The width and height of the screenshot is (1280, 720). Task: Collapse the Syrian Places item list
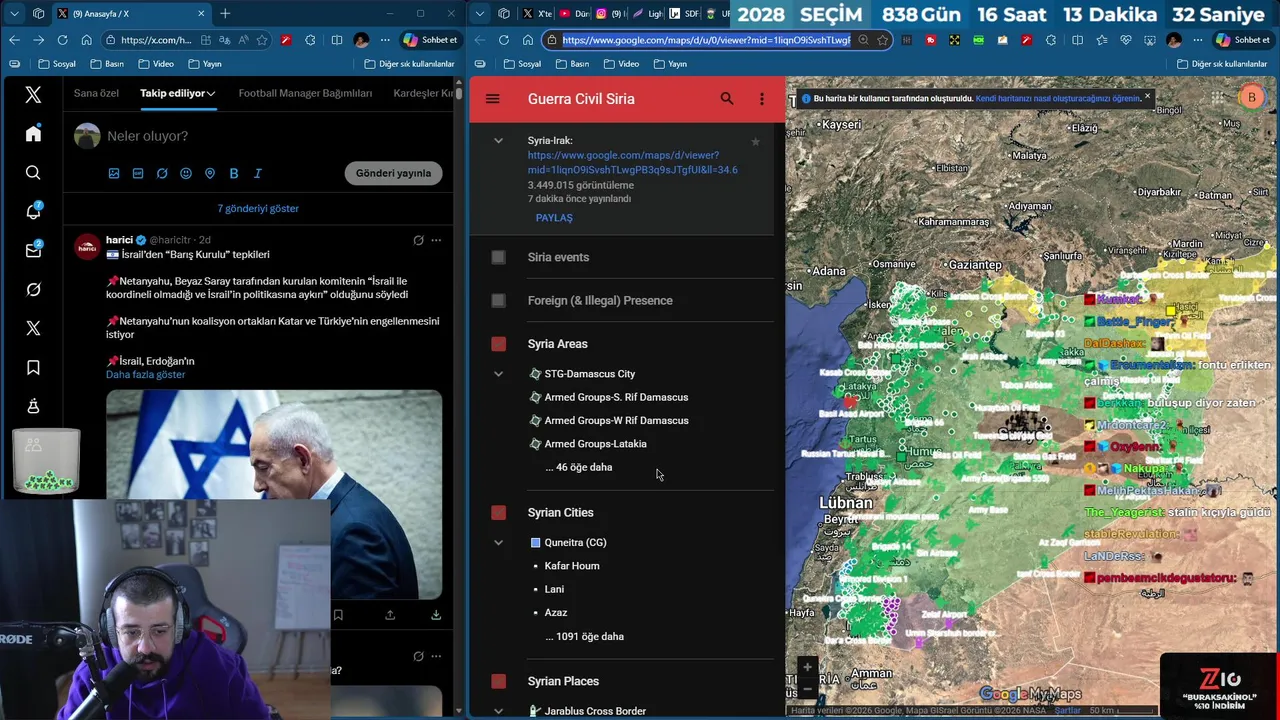(498, 711)
